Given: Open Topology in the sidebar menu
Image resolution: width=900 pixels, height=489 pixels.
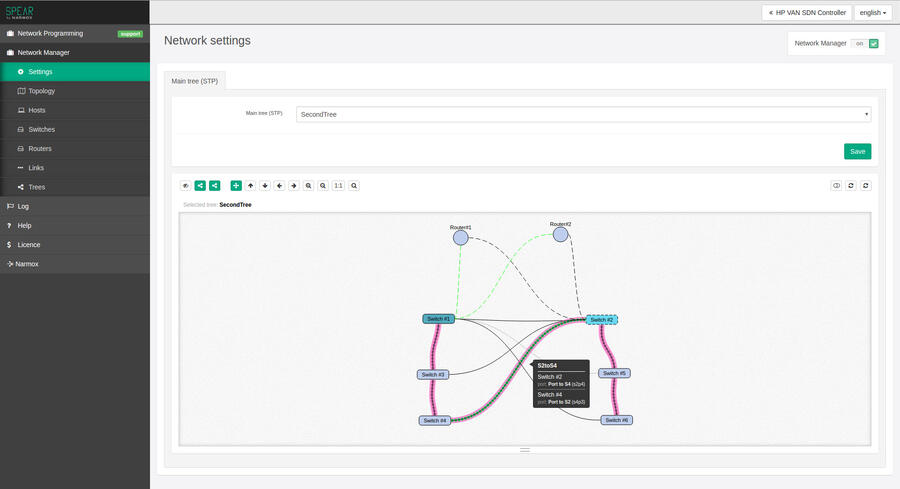Looking at the screenshot, I should (x=42, y=91).
